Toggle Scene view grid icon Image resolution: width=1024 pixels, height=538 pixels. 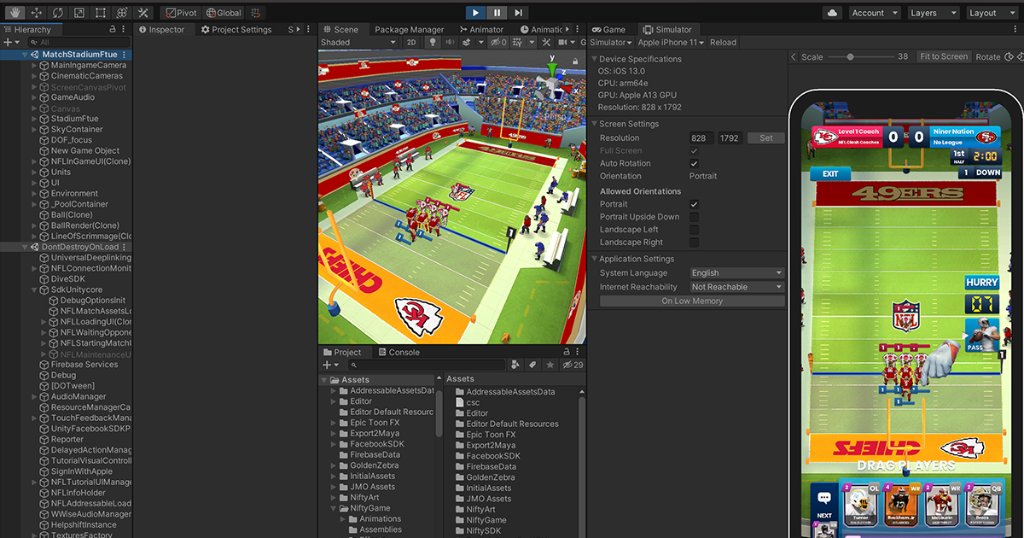tap(517, 42)
